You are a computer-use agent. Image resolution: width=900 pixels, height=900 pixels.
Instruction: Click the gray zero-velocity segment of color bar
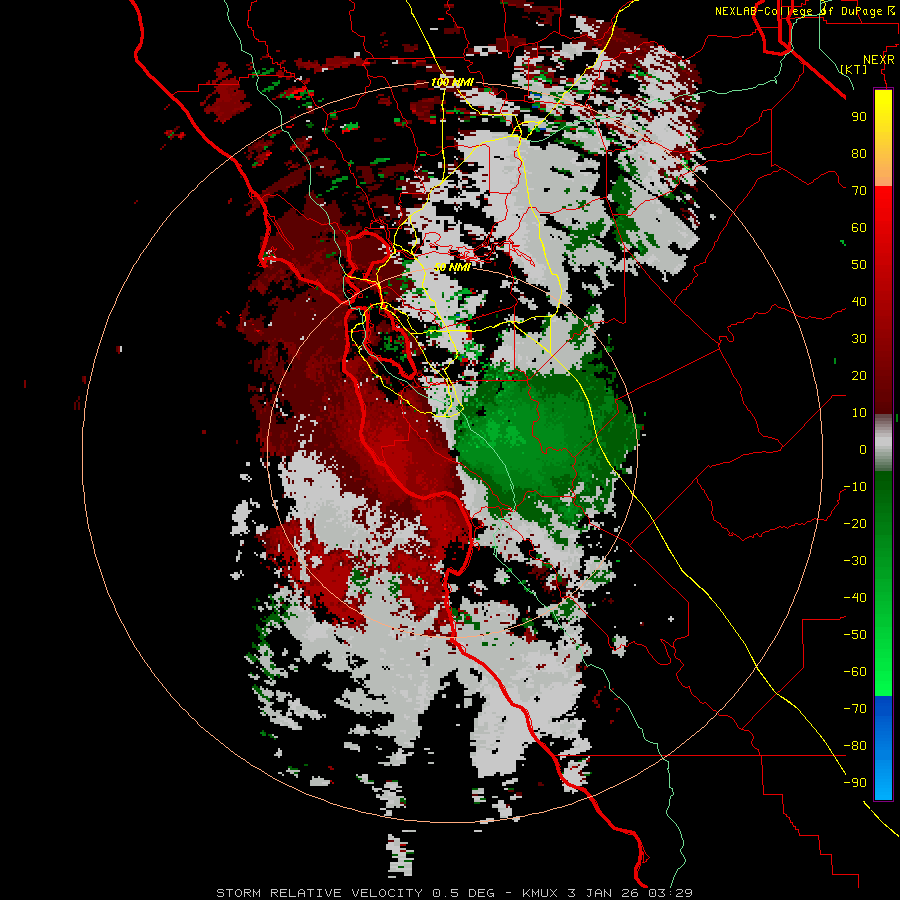coord(883,443)
